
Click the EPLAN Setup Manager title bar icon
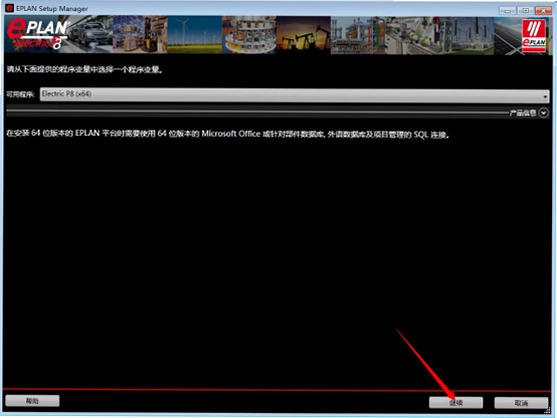9,8
